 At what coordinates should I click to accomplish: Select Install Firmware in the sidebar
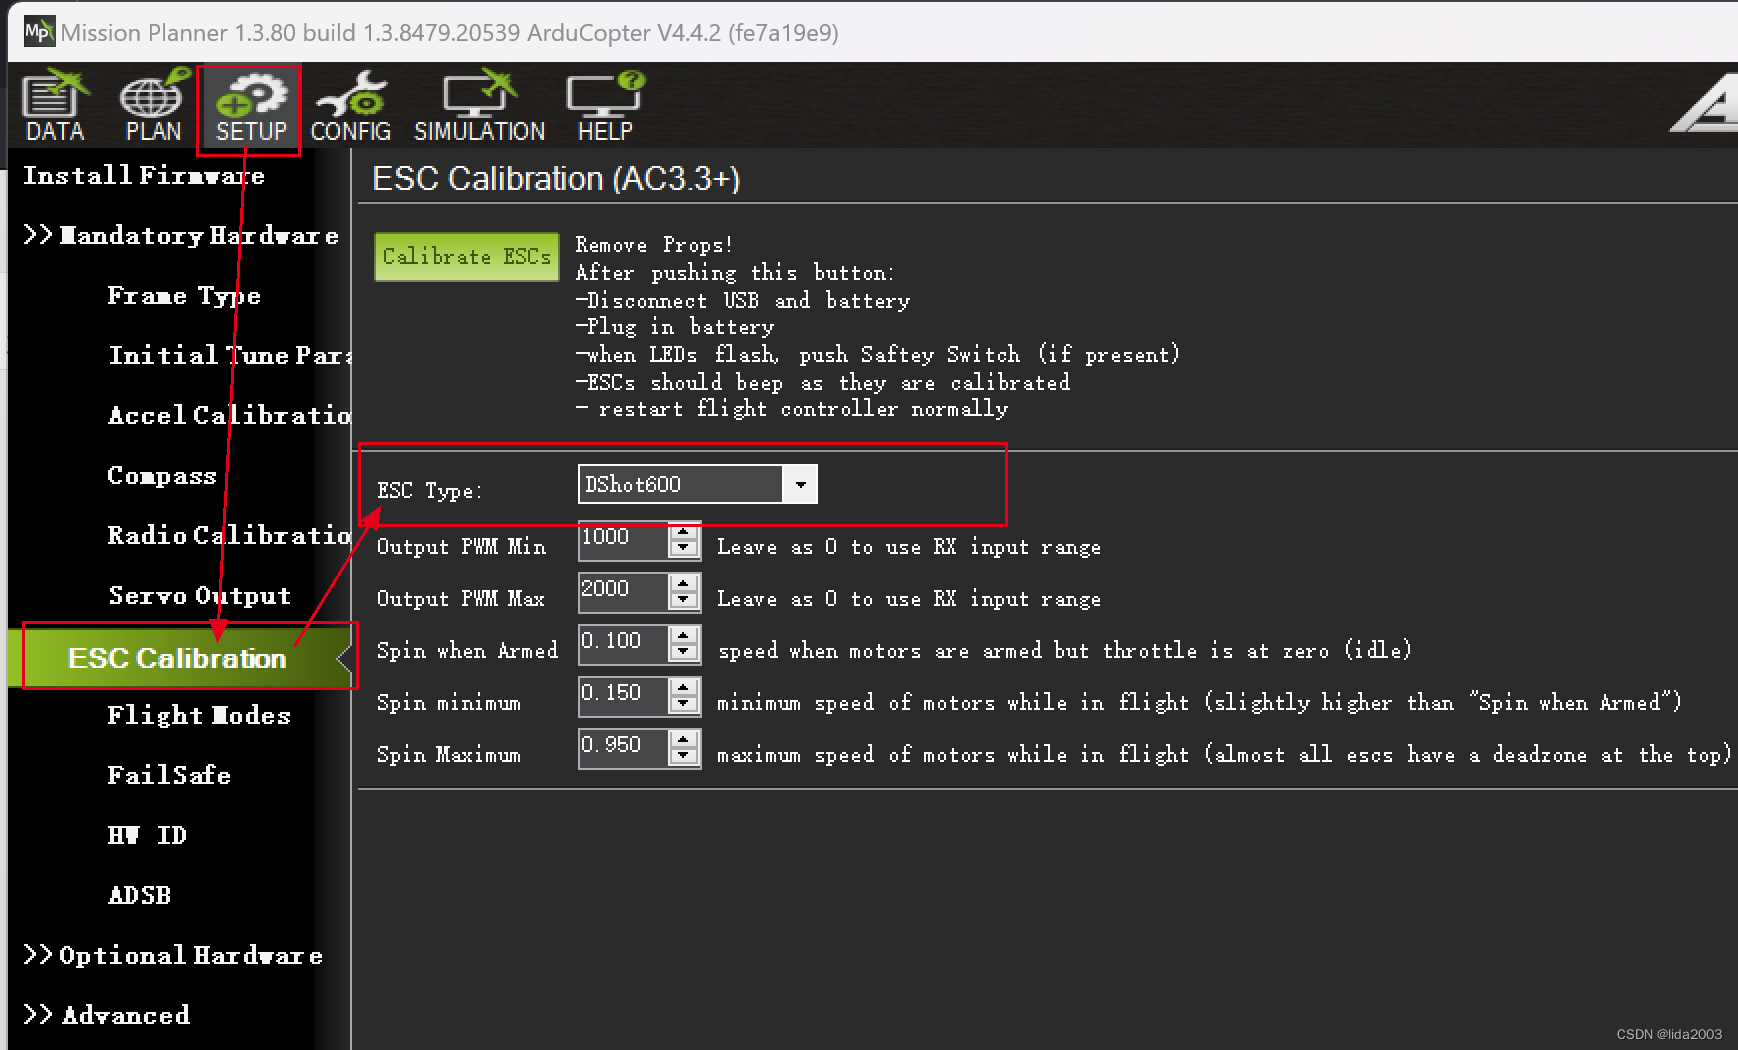point(144,176)
